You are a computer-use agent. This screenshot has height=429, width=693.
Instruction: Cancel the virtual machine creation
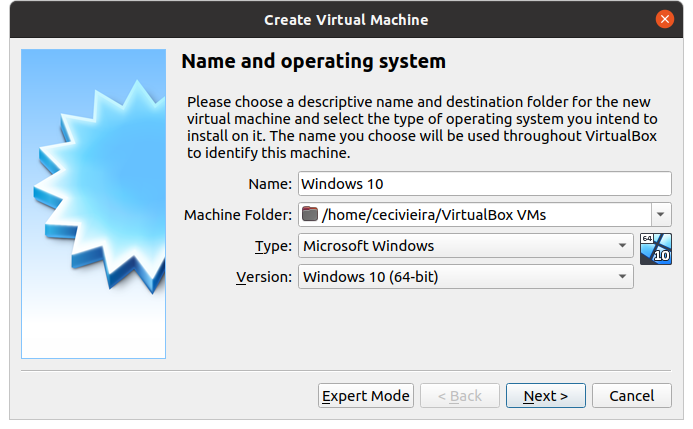632,395
